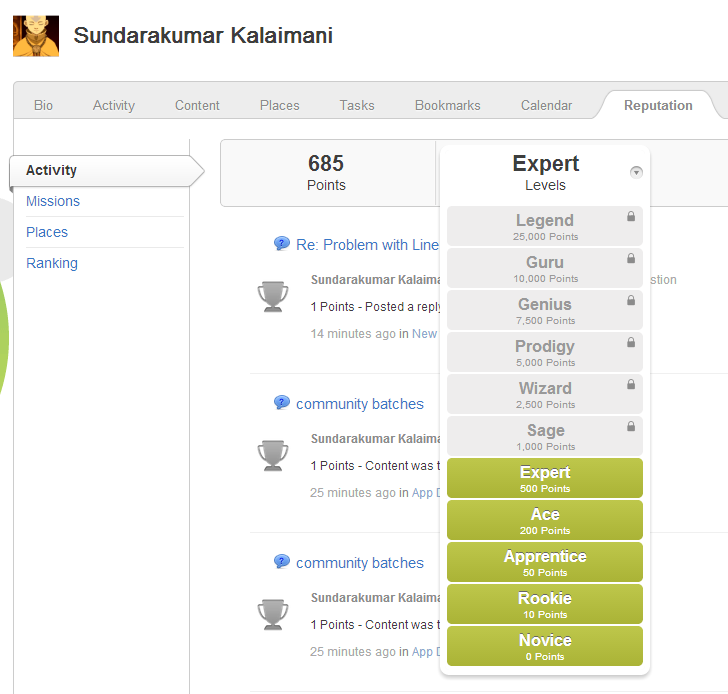728x694 pixels.
Task: Open 'Re: Problem with Line' discussion link
Action: coord(367,245)
